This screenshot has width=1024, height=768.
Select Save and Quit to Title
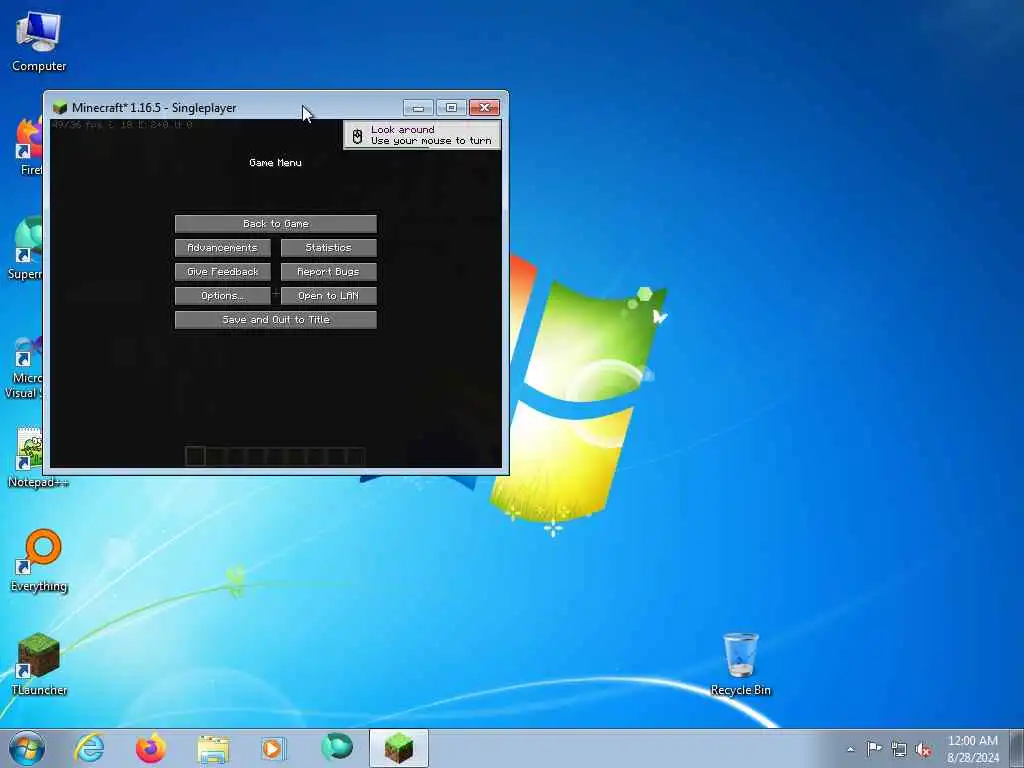coord(276,320)
